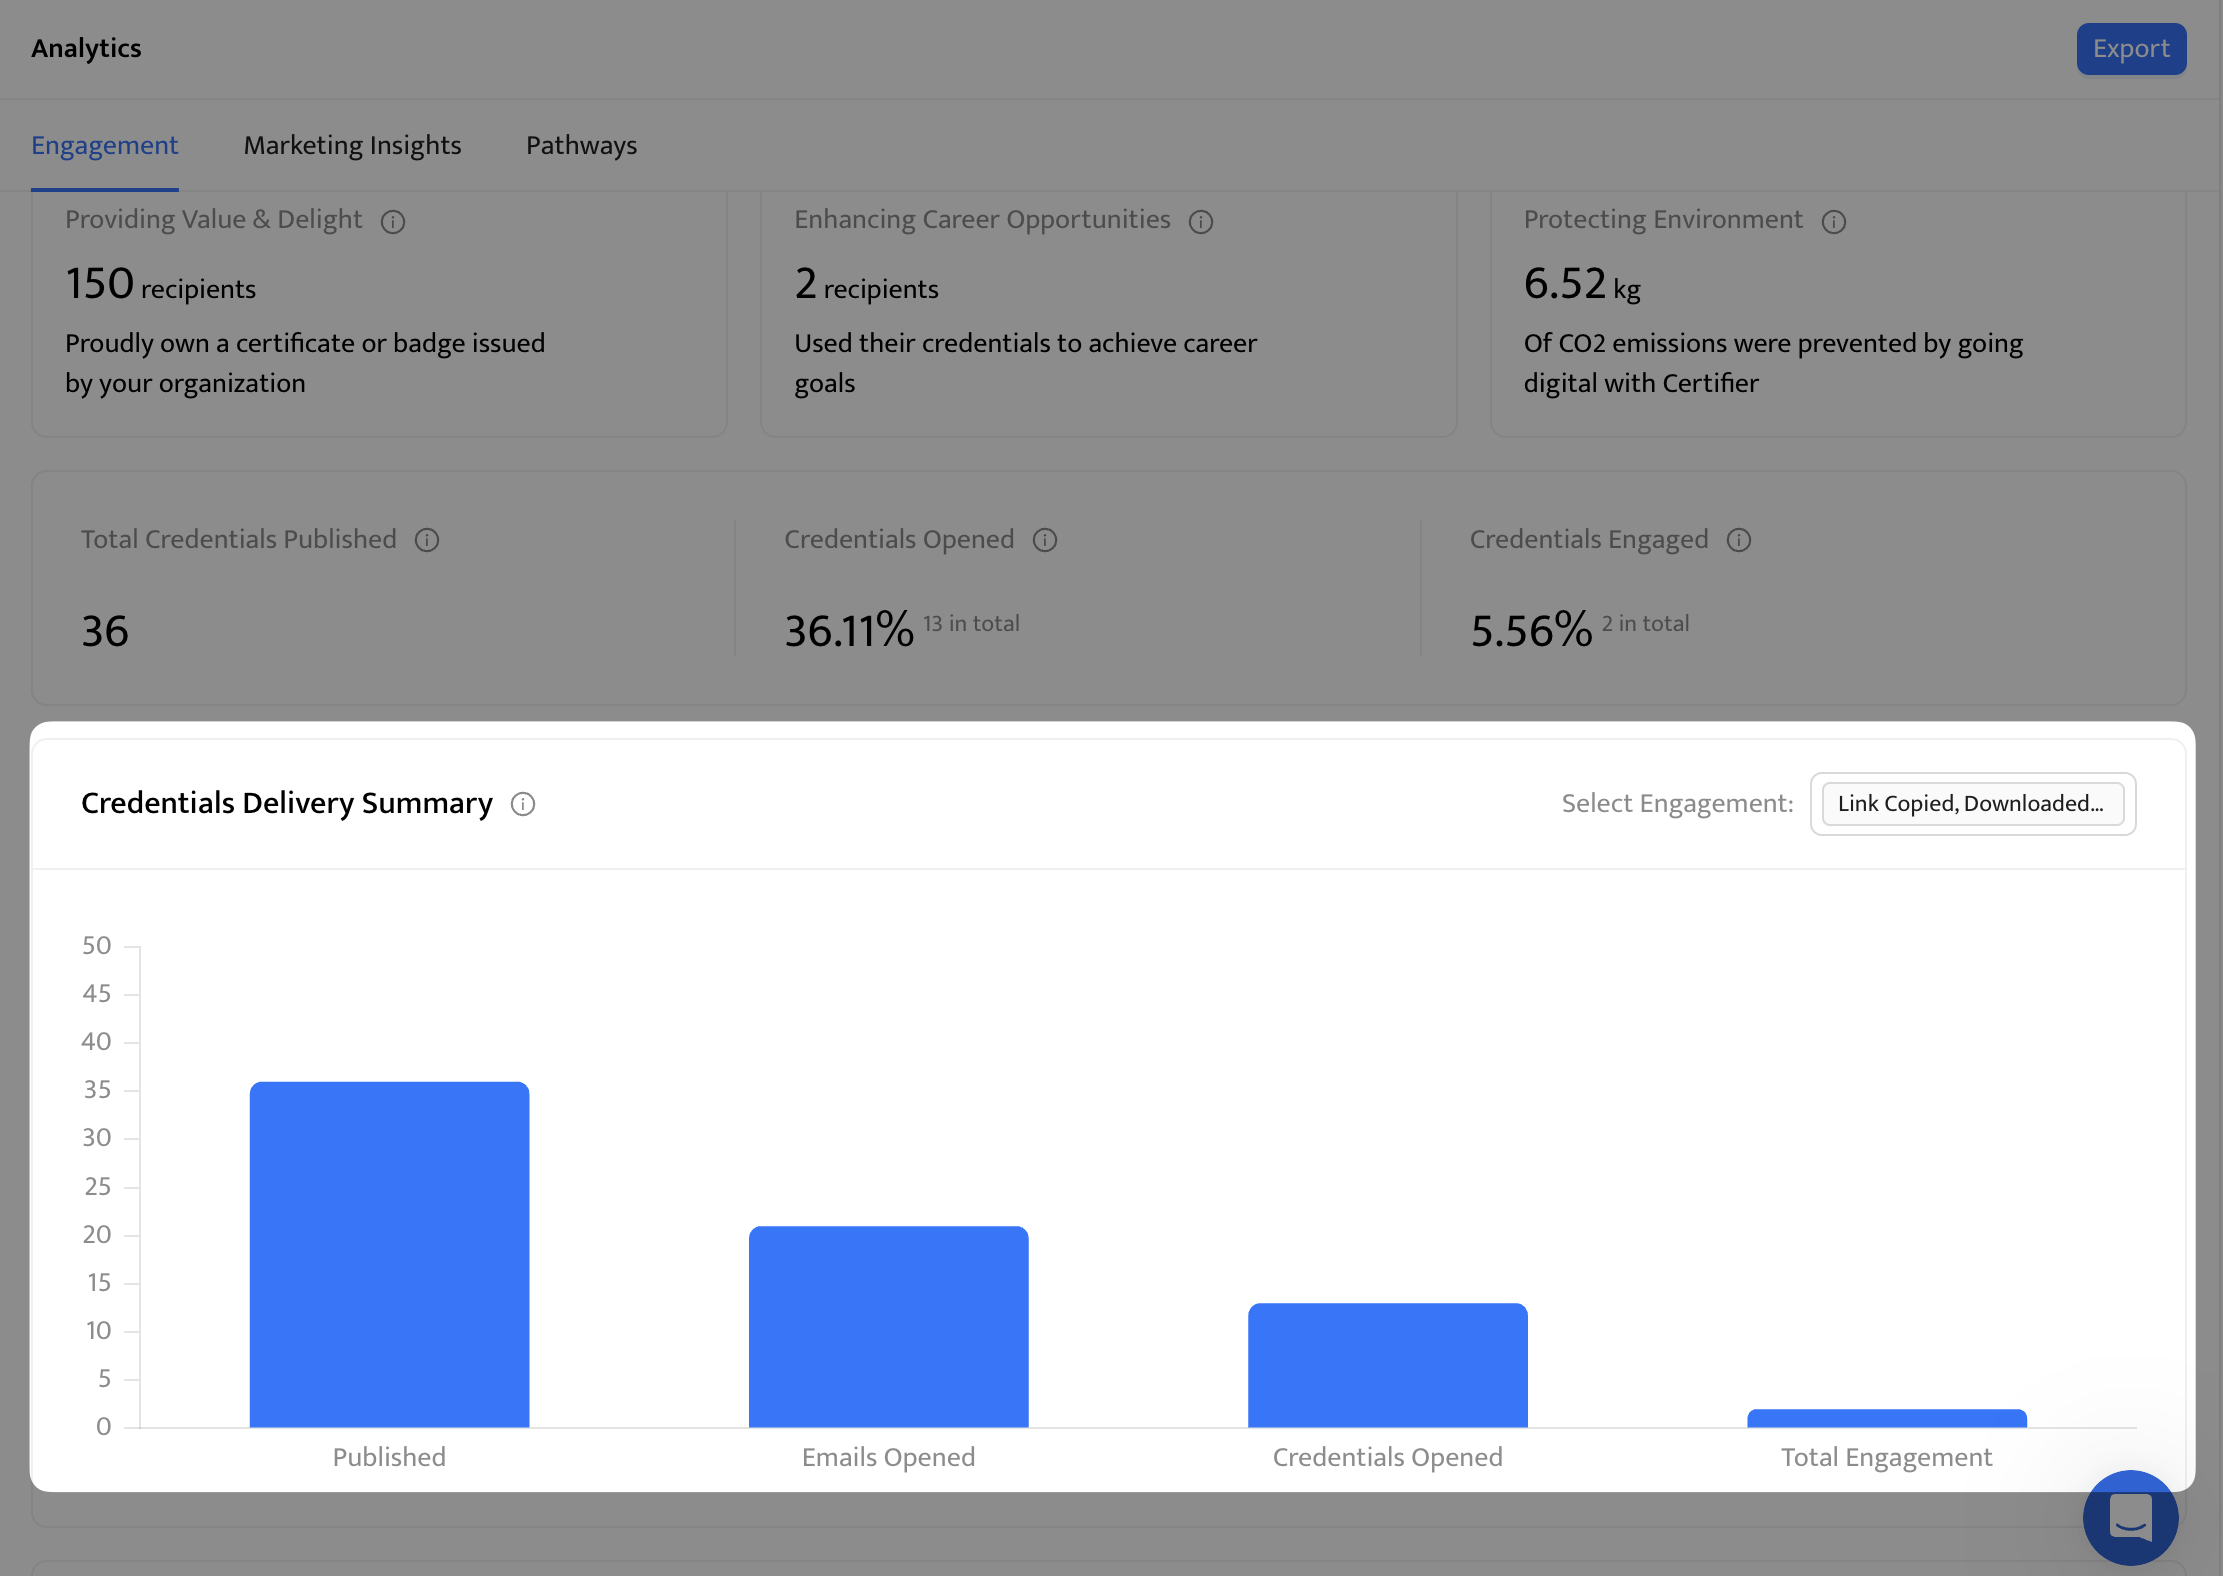2223x1576 pixels.
Task: Select the Engagement tab
Action: (x=105, y=146)
